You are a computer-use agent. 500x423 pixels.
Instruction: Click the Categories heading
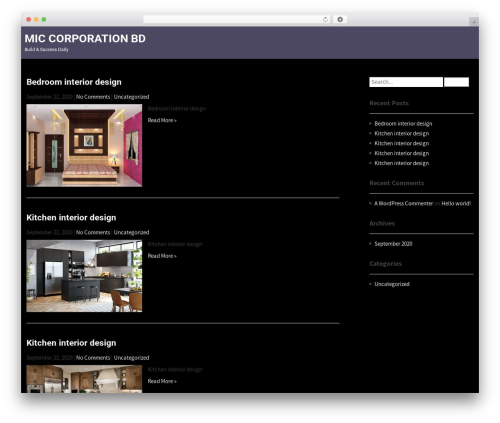[385, 264]
